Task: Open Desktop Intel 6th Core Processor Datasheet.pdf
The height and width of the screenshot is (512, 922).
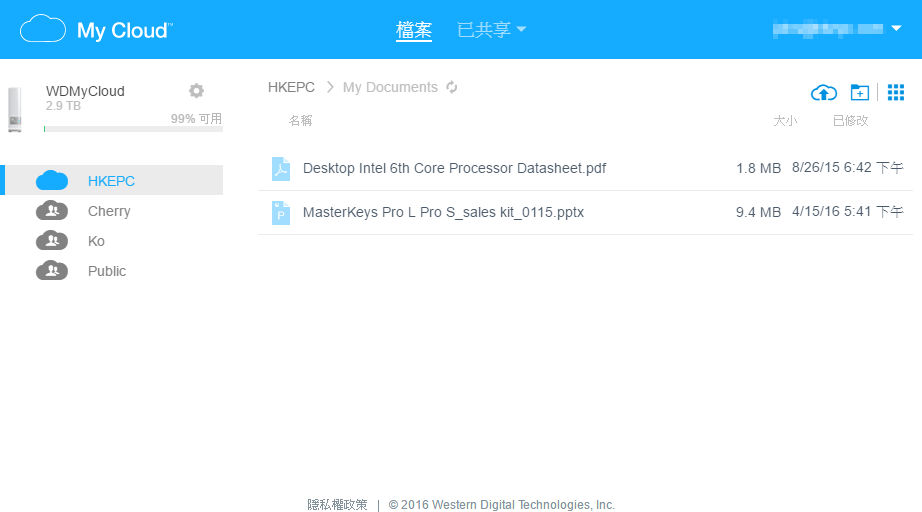Action: pos(455,168)
